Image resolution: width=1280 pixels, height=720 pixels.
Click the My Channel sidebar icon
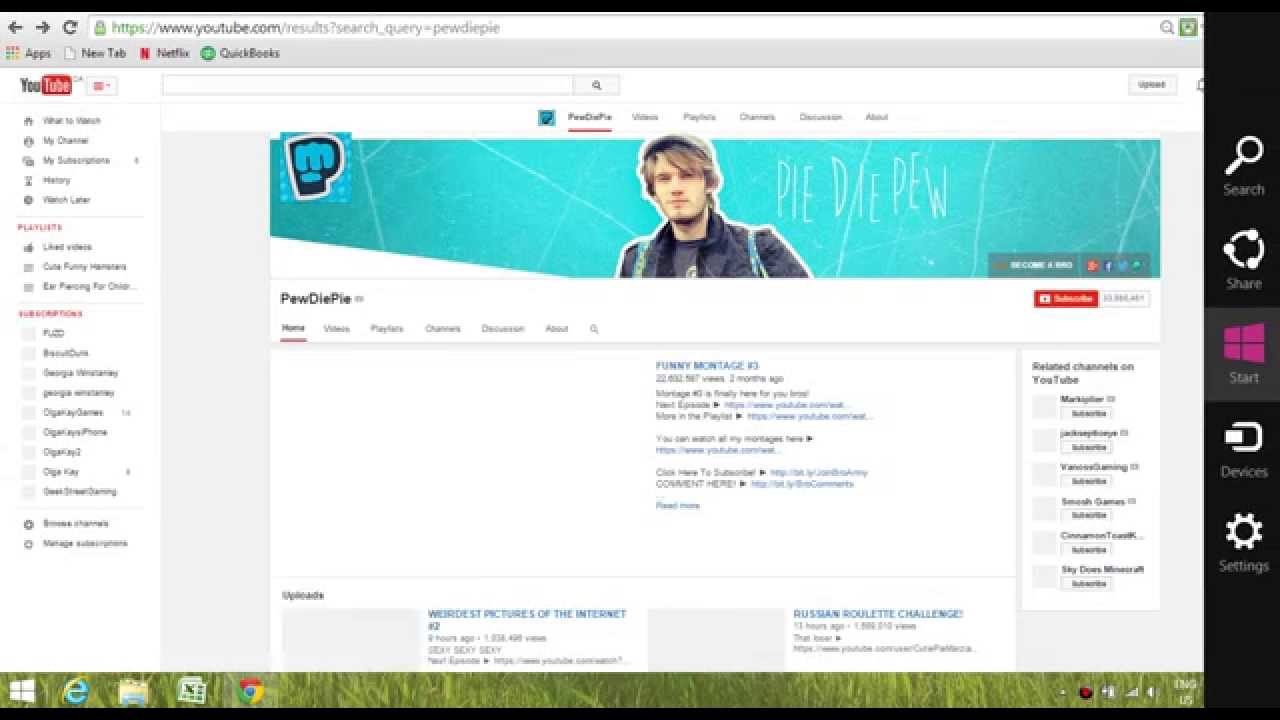point(28,141)
